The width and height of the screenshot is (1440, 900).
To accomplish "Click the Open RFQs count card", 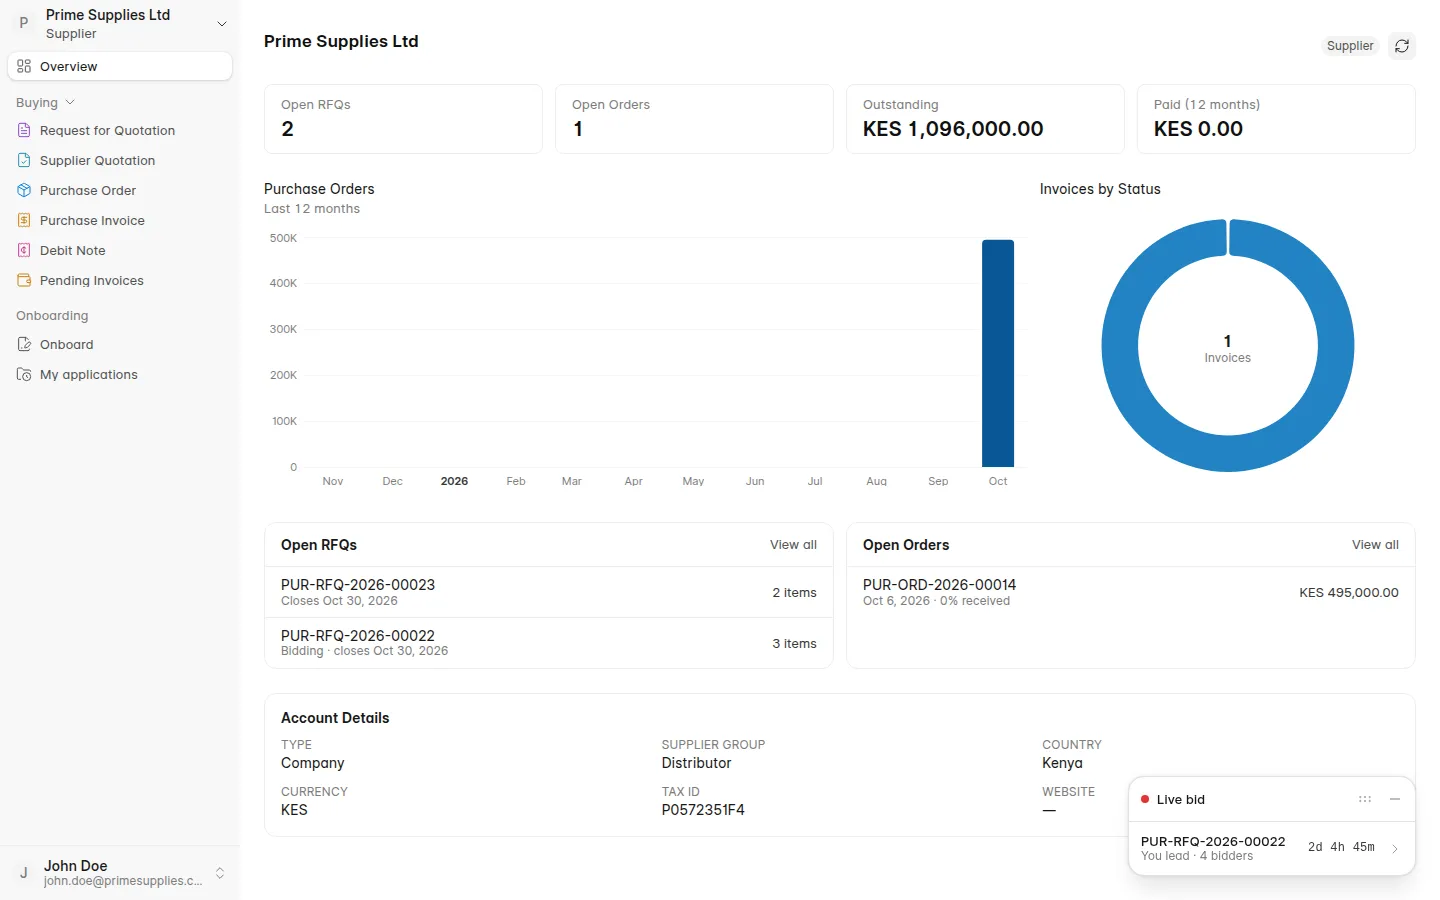I will (x=403, y=119).
